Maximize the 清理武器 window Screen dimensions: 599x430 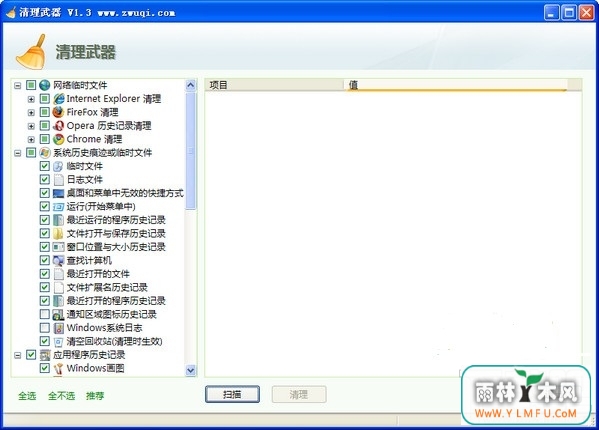click(569, 13)
